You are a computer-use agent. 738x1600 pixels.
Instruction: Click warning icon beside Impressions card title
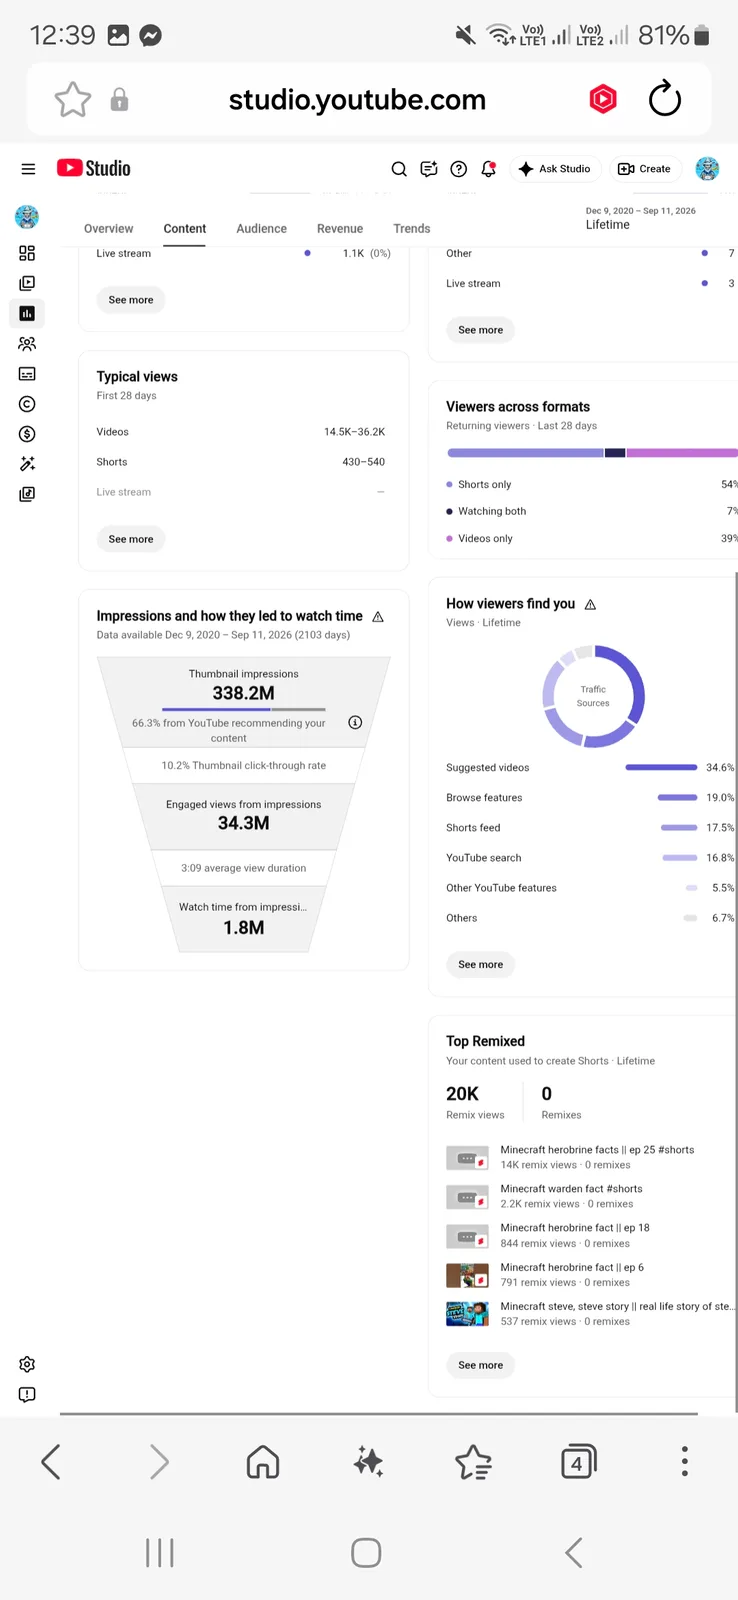pos(378,617)
